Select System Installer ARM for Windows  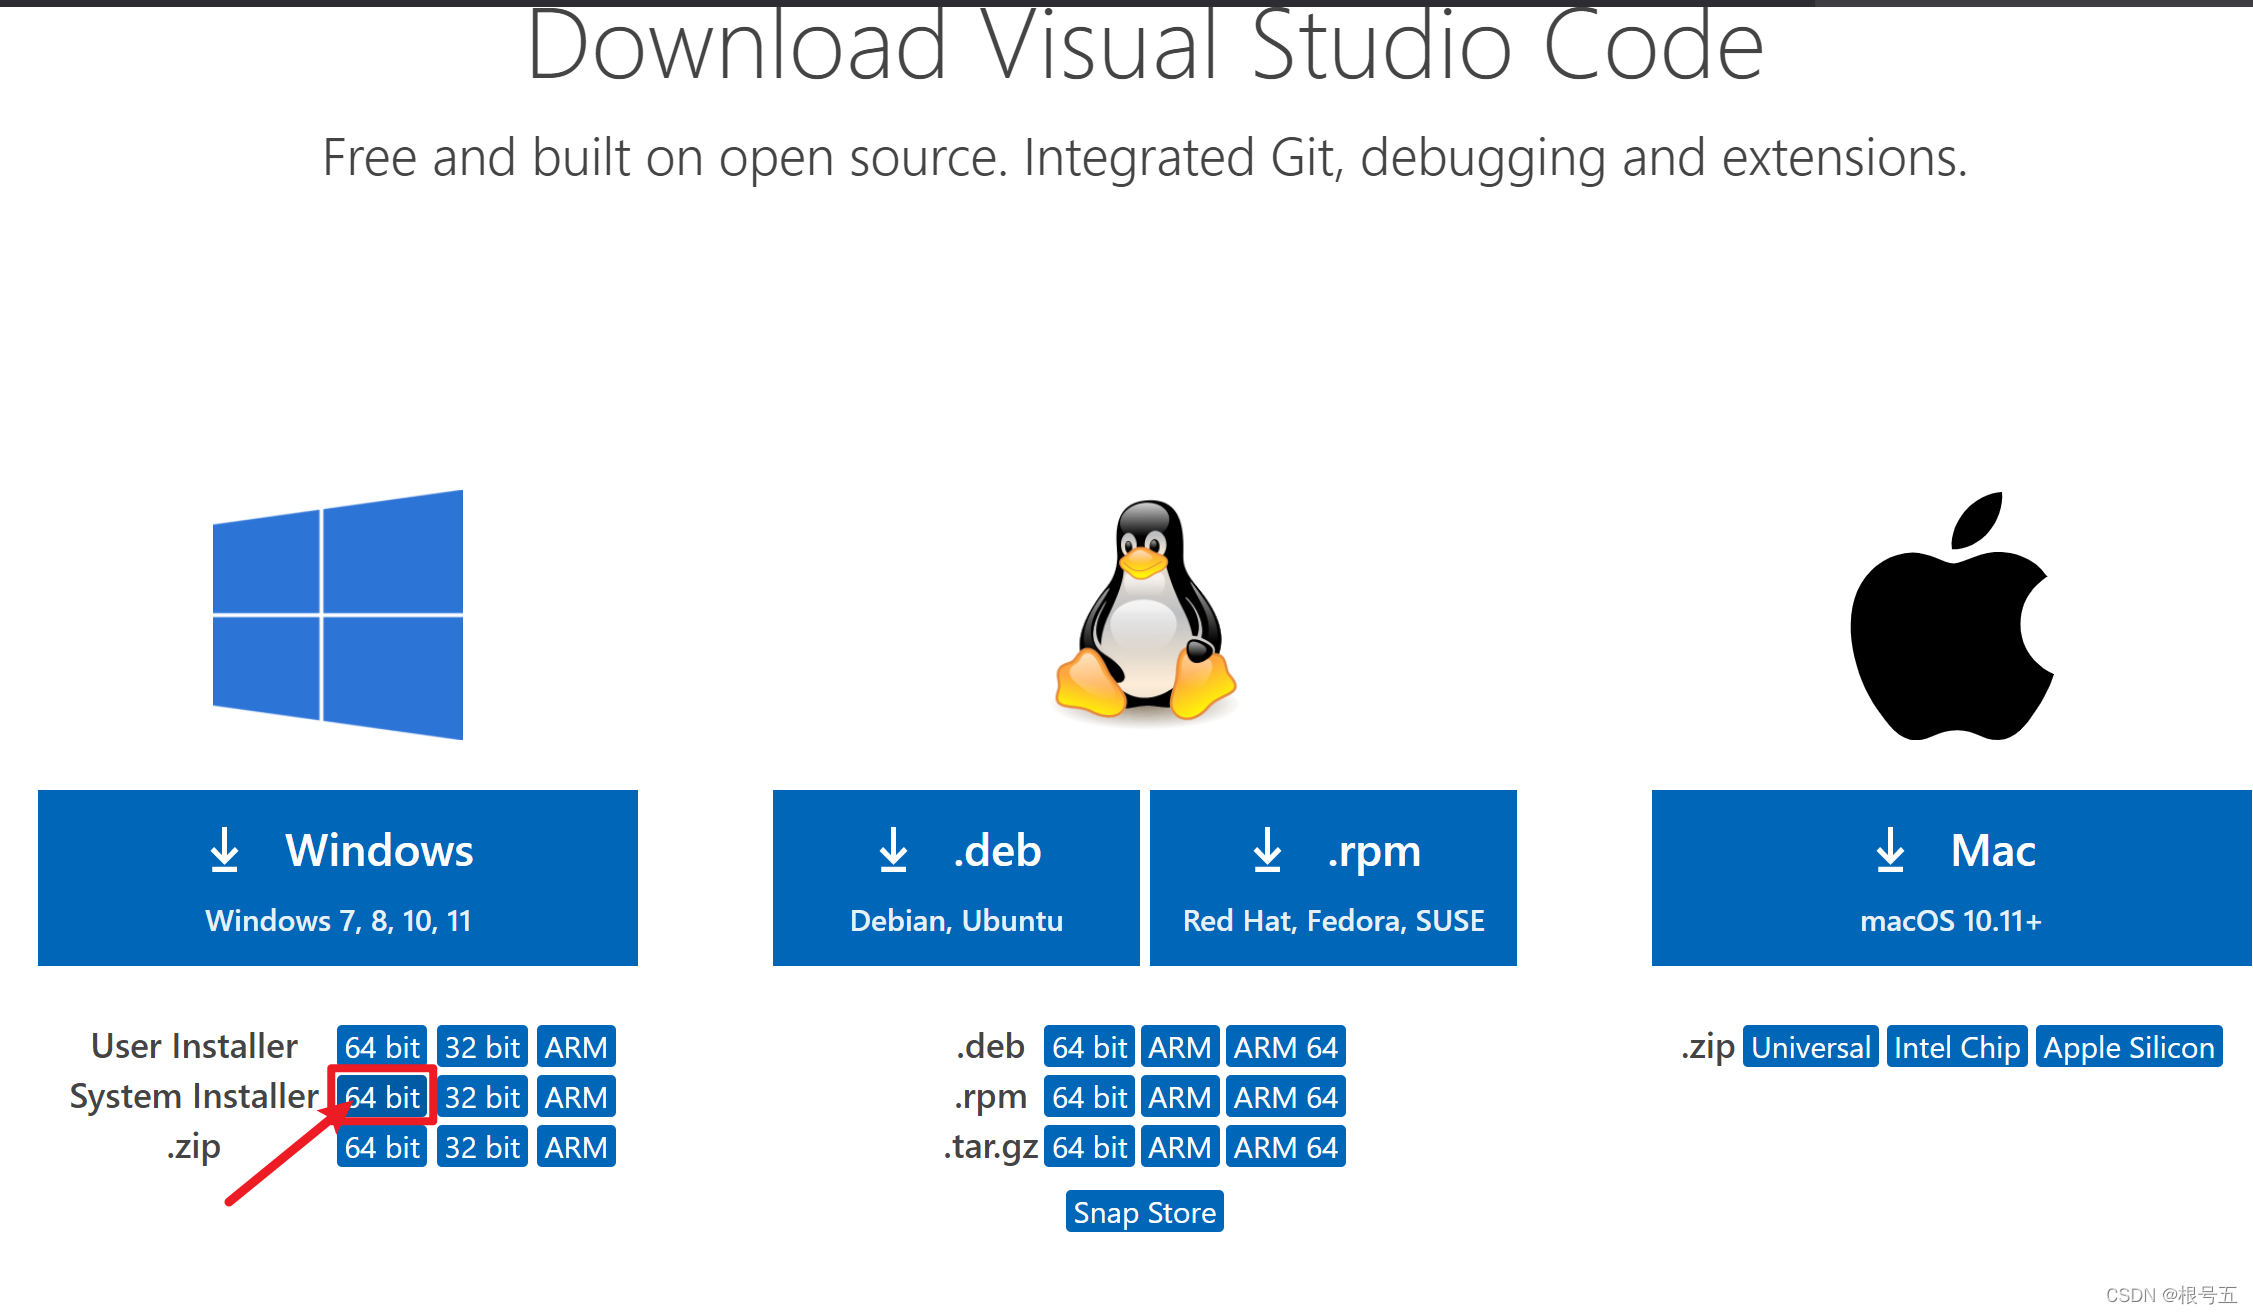(x=576, y=1097)
